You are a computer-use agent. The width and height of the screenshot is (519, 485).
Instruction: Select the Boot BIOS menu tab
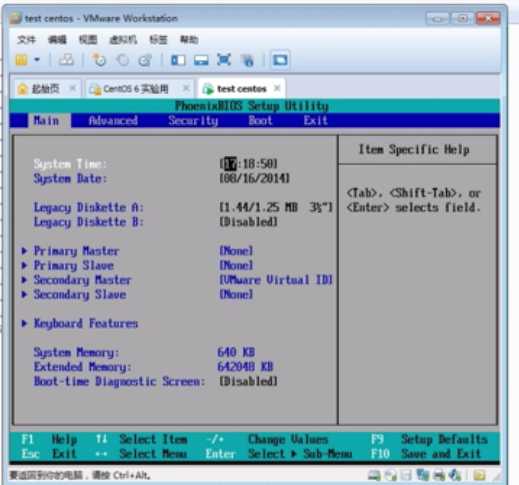tap(260, 121)
